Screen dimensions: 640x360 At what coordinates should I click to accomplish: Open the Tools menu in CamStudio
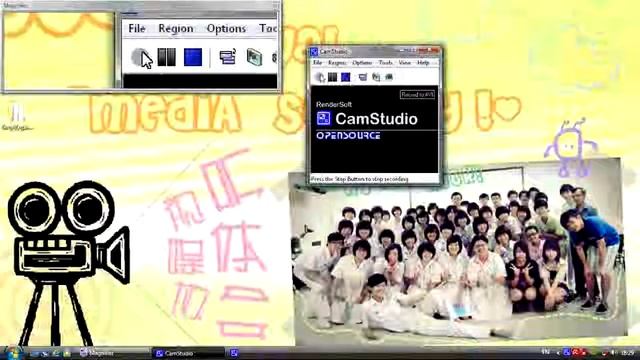[x=385, y=63]
